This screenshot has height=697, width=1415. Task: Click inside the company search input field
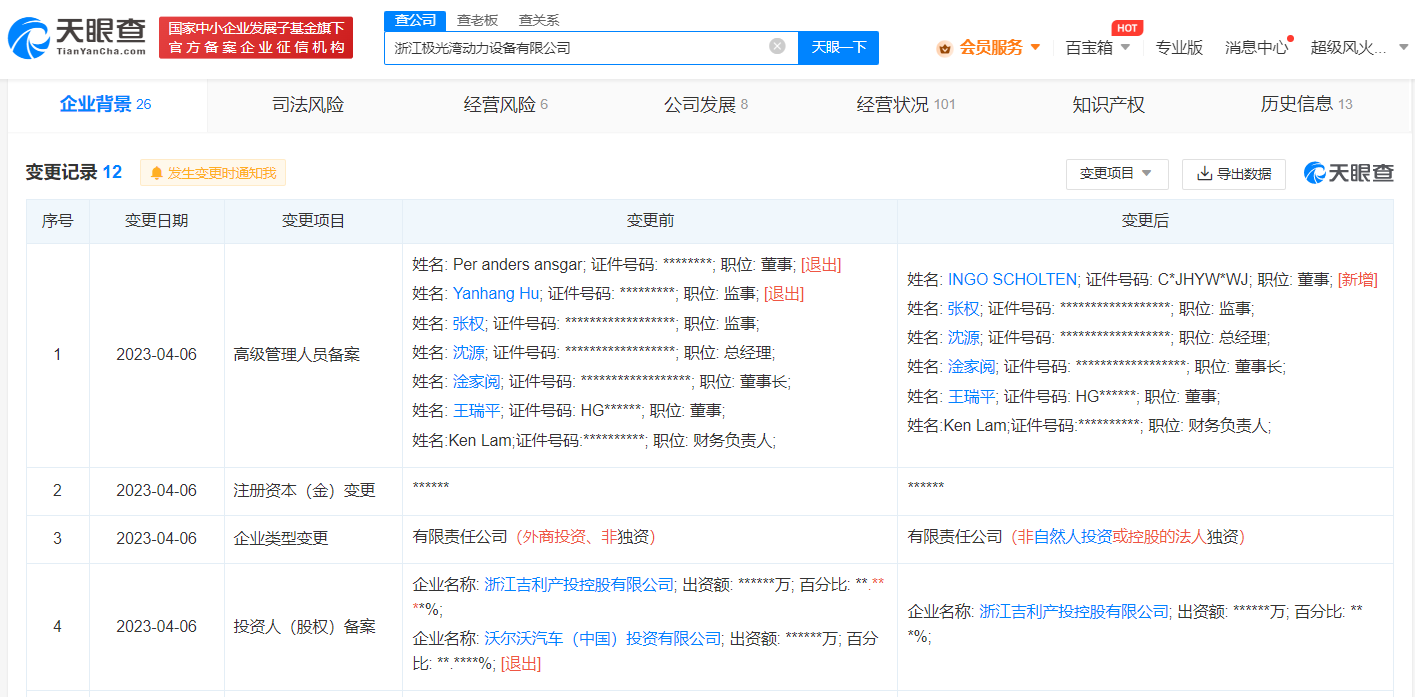pos(580,47)
